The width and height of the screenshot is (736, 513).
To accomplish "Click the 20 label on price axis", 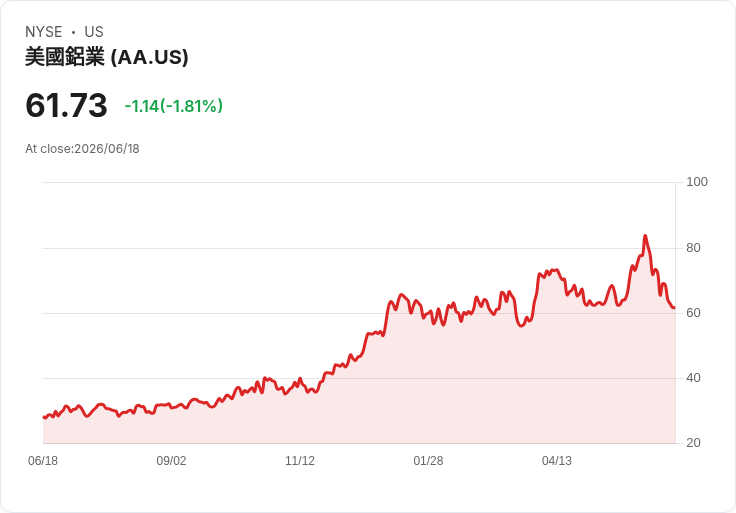I will click(693, 443).
